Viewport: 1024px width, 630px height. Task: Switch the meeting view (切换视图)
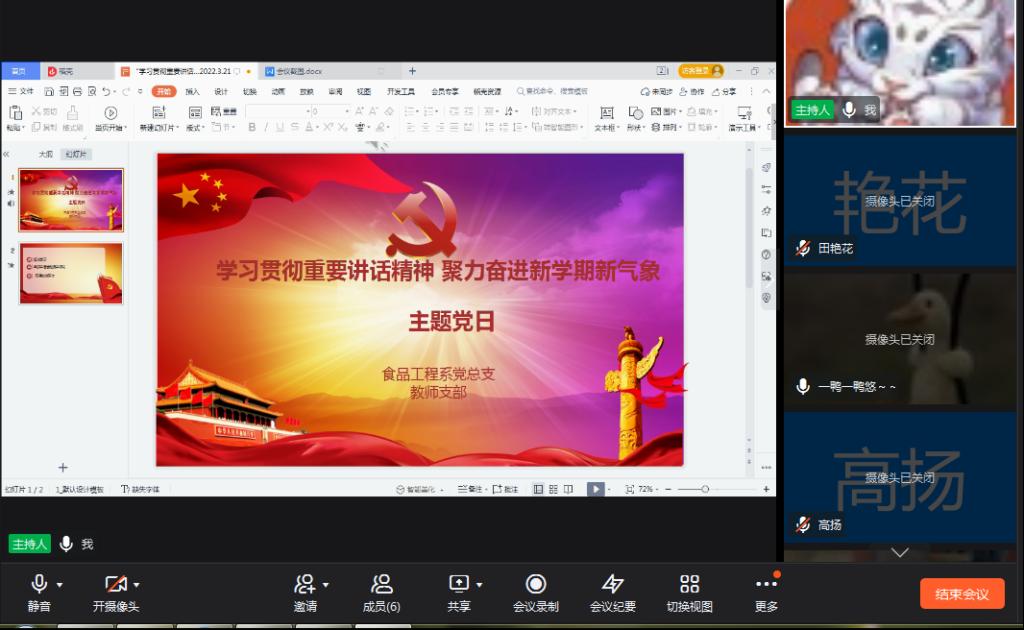point(690,593)
